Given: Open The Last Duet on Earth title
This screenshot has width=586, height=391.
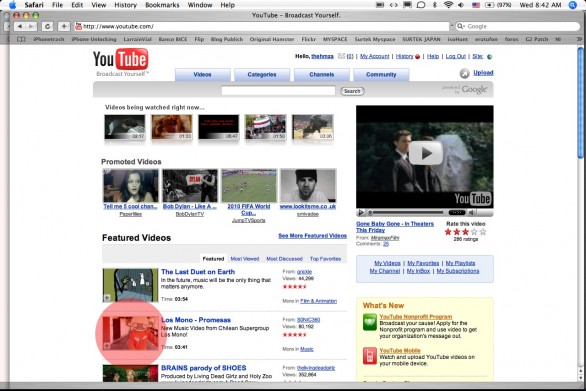Looking at the screenshot, I should pos(198,272).
